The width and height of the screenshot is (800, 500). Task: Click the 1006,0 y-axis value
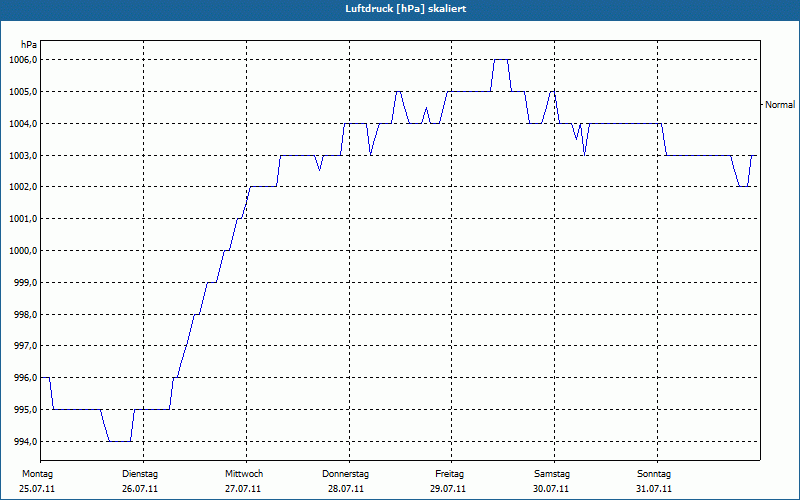23,60
